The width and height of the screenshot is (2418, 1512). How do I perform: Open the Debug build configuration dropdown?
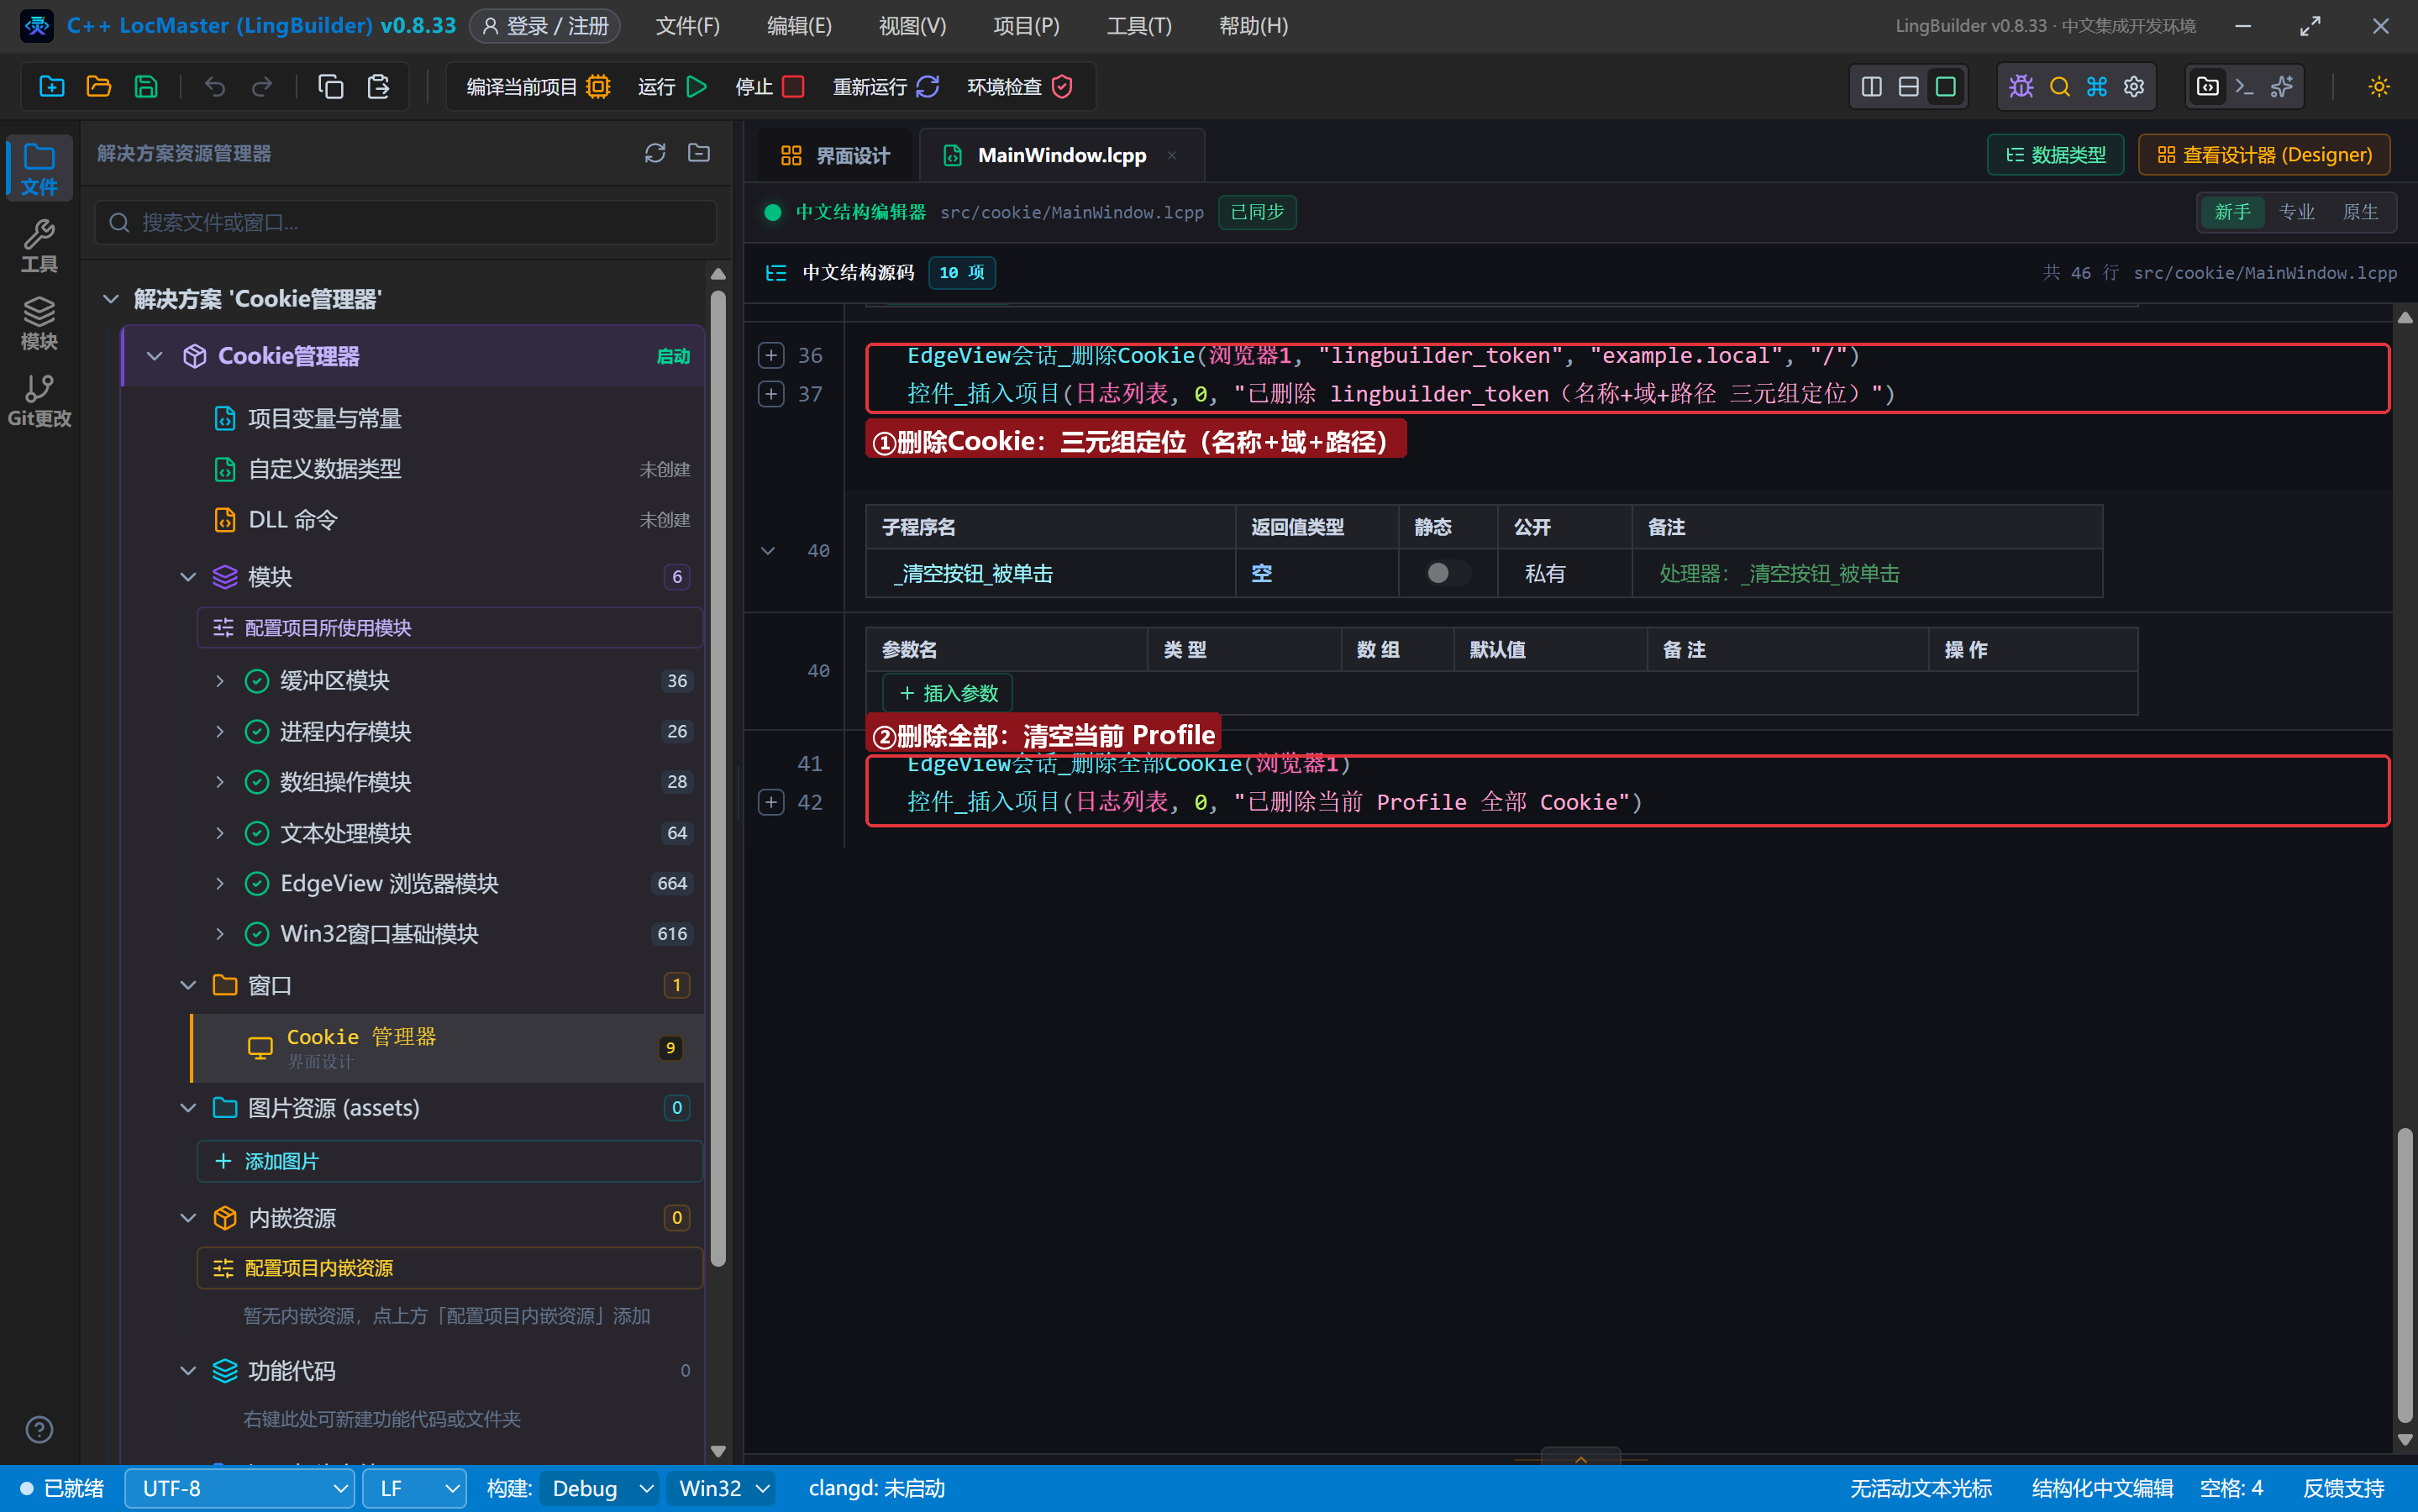pos(599,1488)
